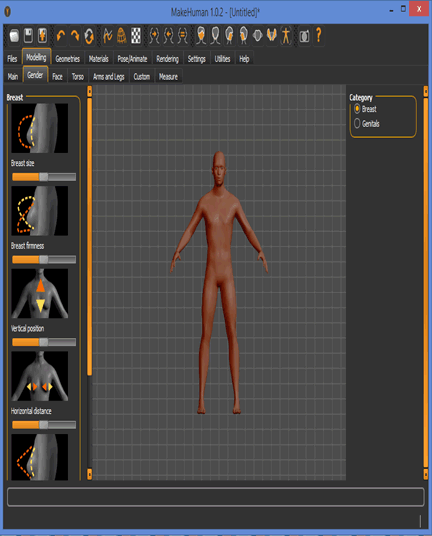
Task: Click the Breast size slider
Action: click(x=44, y=177)
